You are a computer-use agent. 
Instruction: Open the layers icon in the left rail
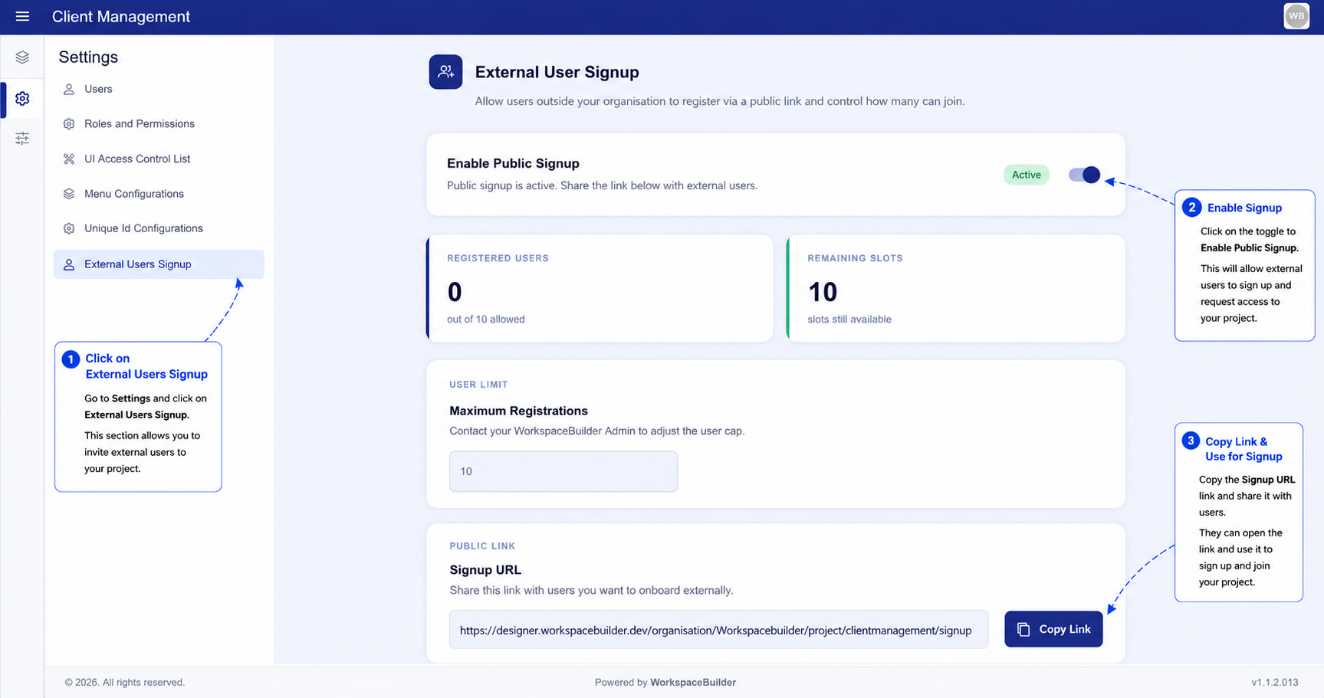22,58
